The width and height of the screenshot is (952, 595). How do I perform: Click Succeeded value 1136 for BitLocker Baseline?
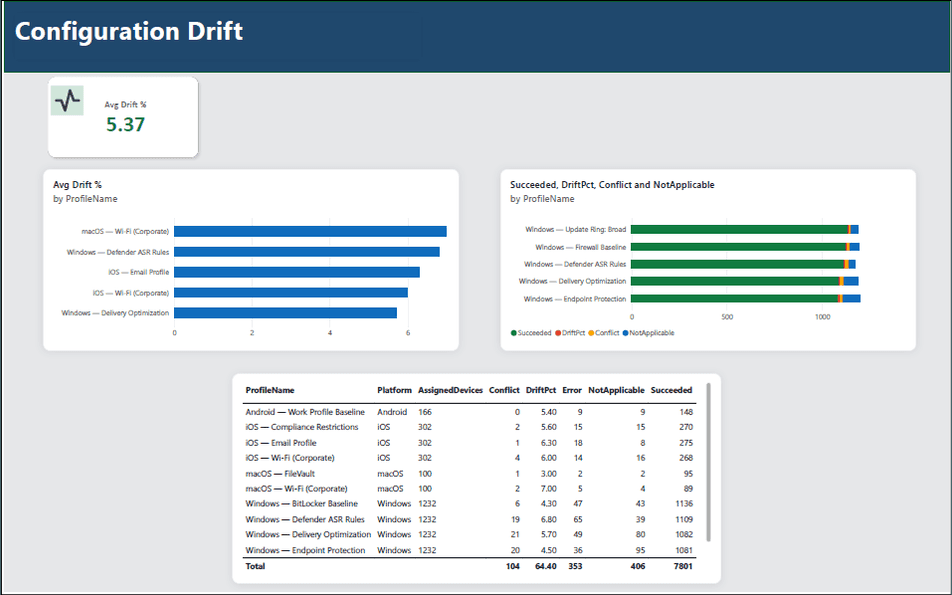click(684, 504)
